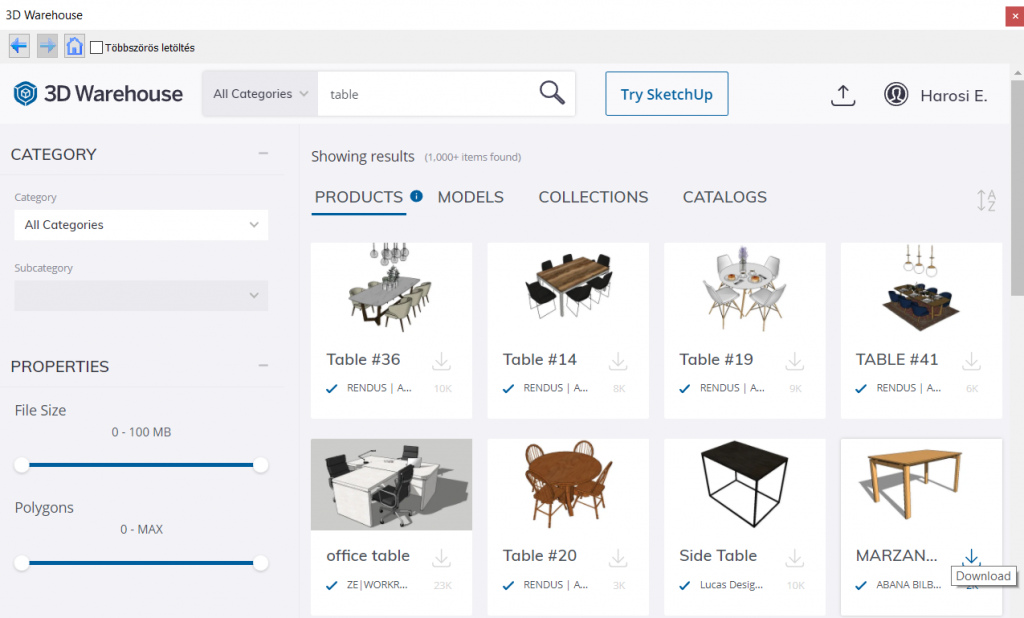The height and width of the screenshot is (618, 1024).
Task: Download the Table #36 model
Action: click(x=441, y=361)
